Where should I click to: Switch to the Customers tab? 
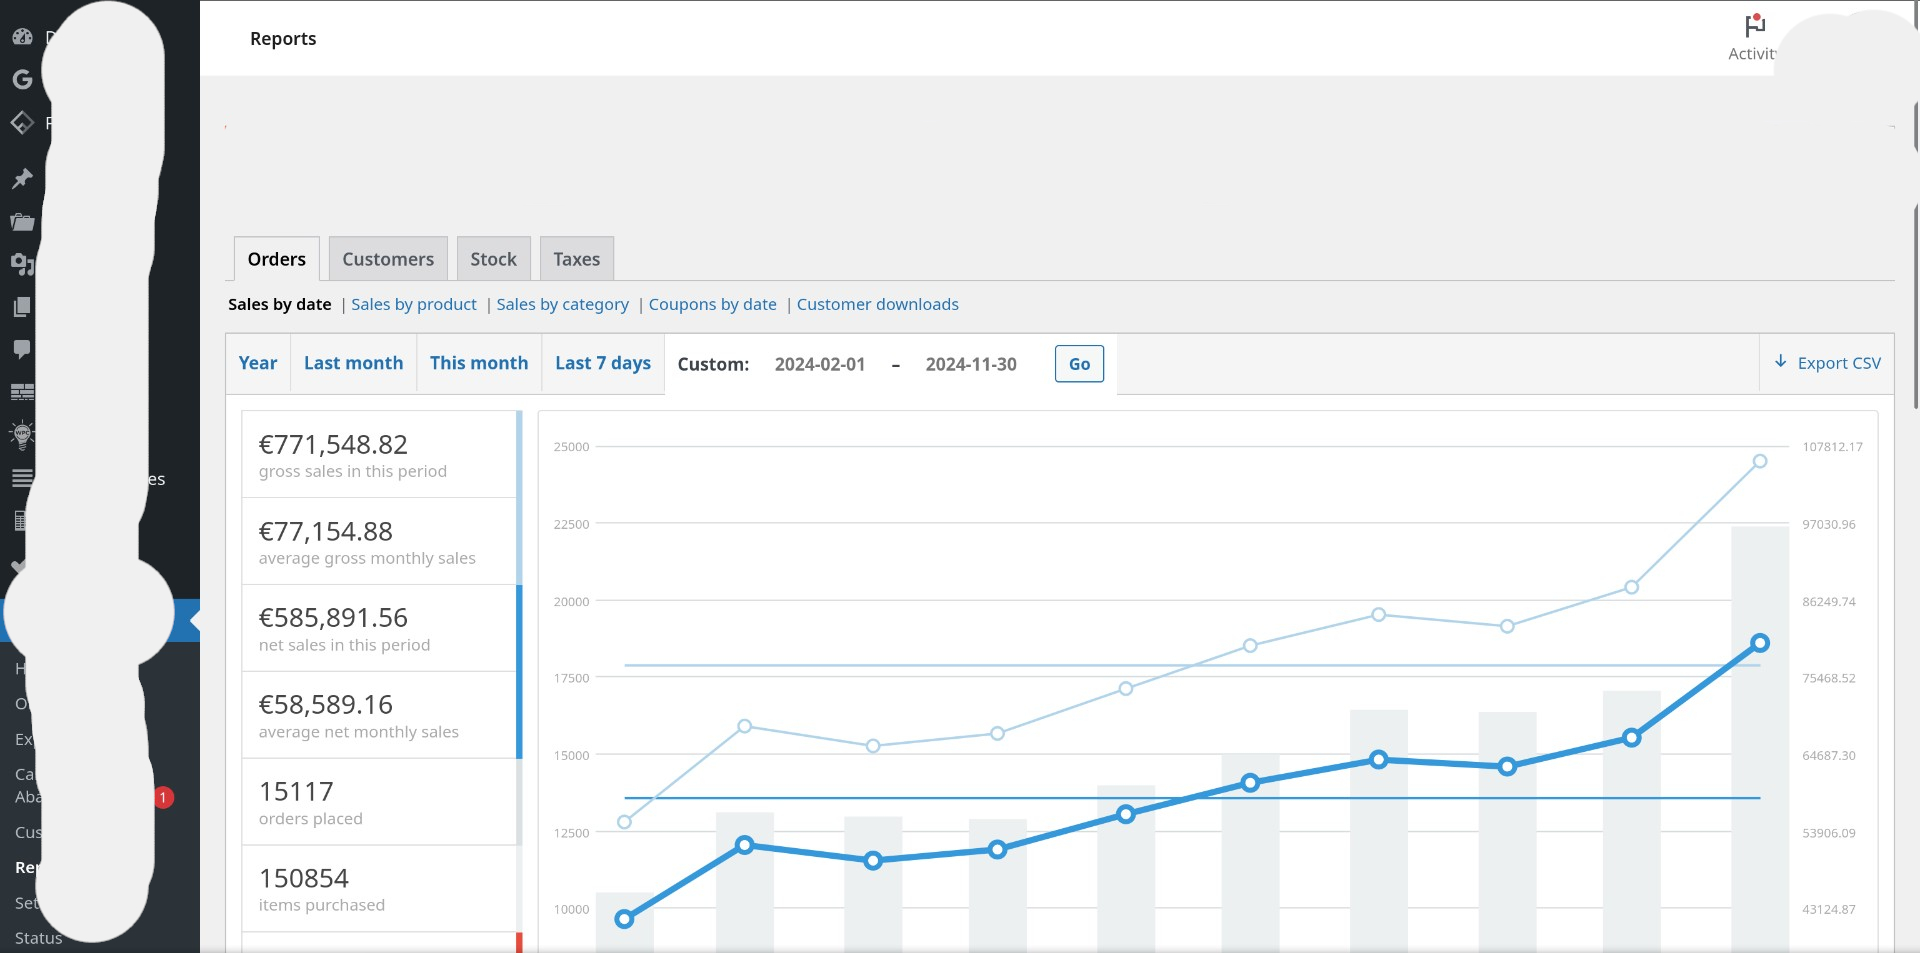[x=388, y=259]
